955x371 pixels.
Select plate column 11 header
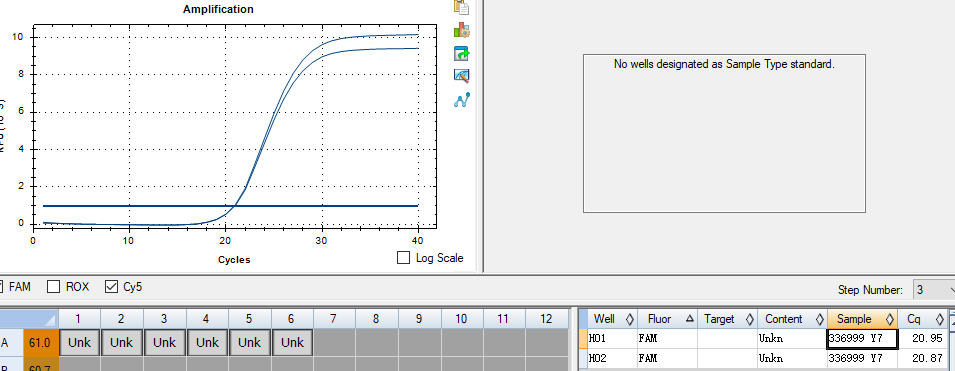pos(504,319)
